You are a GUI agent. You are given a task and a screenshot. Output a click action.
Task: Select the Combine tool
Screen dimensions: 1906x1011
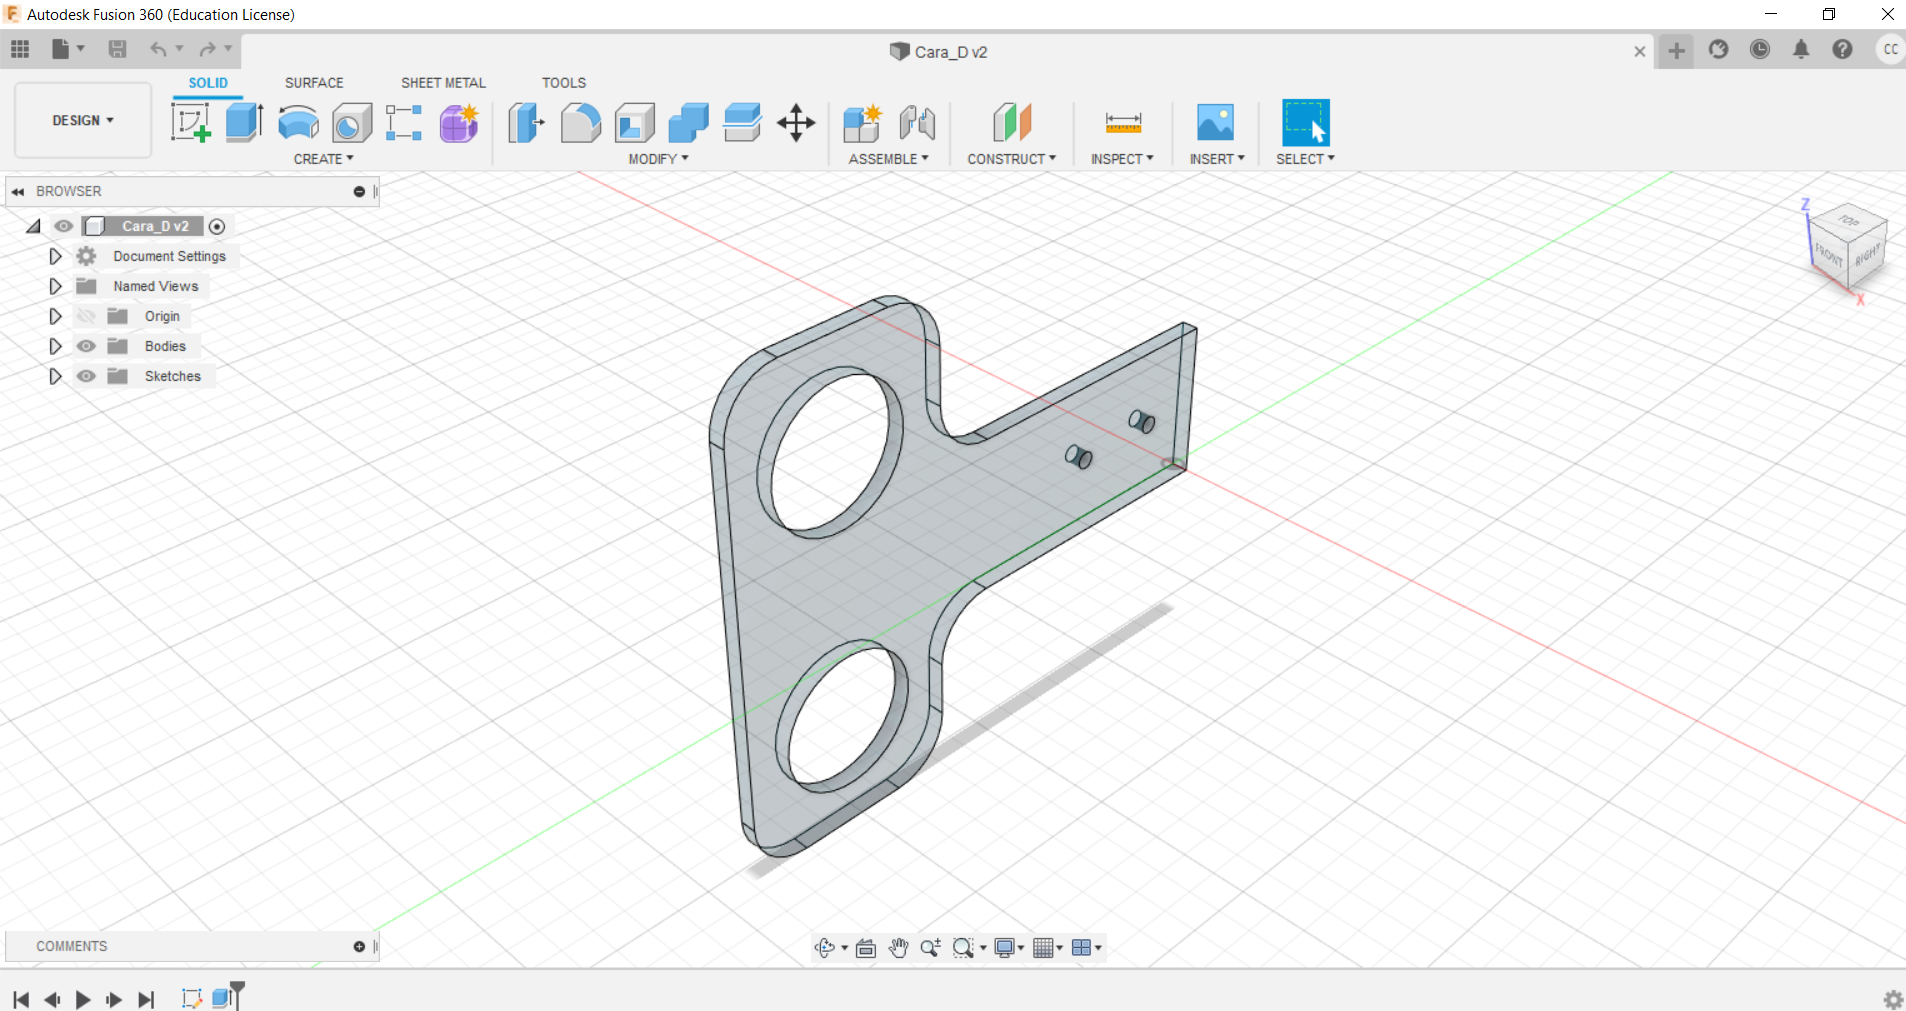(x=688, y=123)
